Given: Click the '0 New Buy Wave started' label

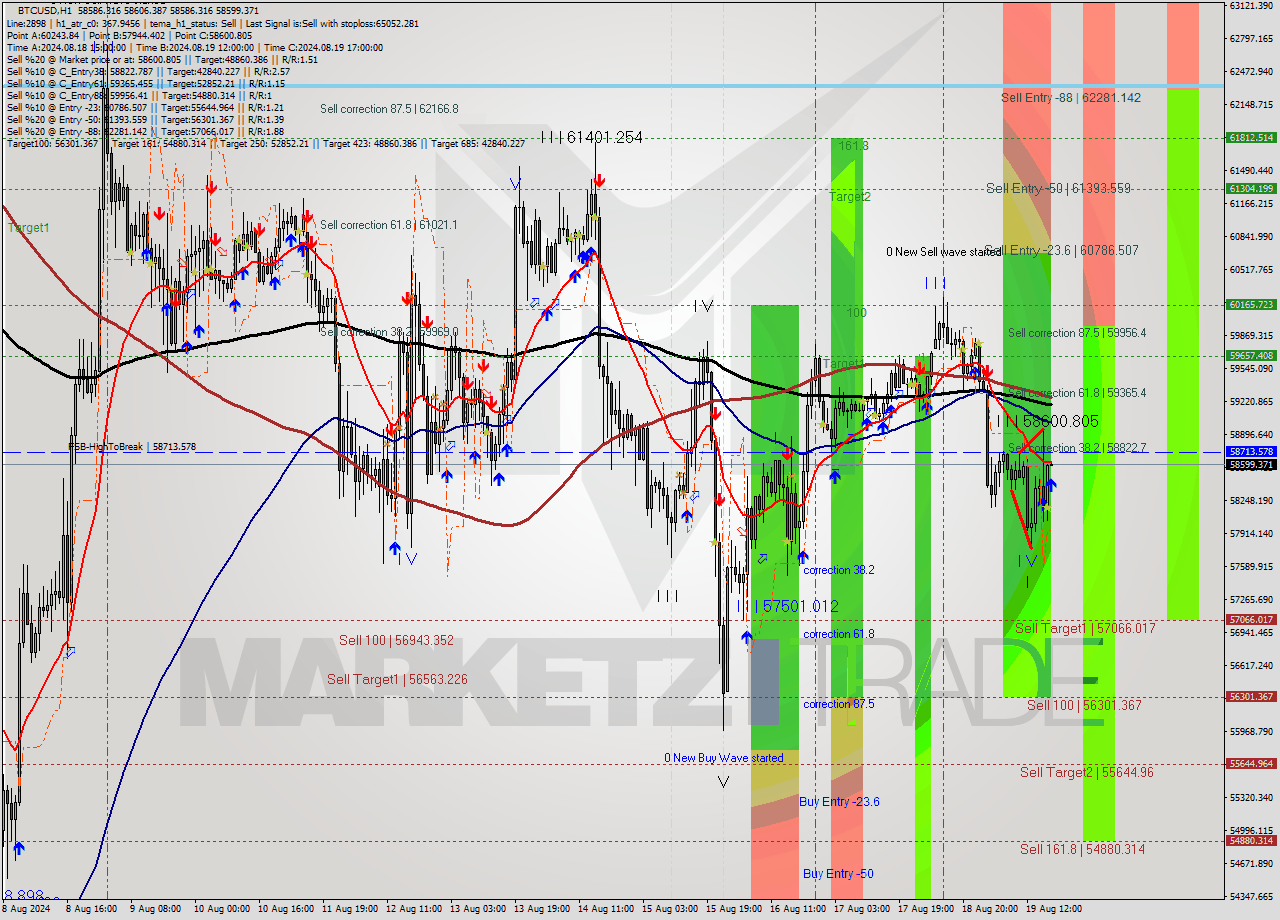Looking at the screenshot, I should point(724,758).
